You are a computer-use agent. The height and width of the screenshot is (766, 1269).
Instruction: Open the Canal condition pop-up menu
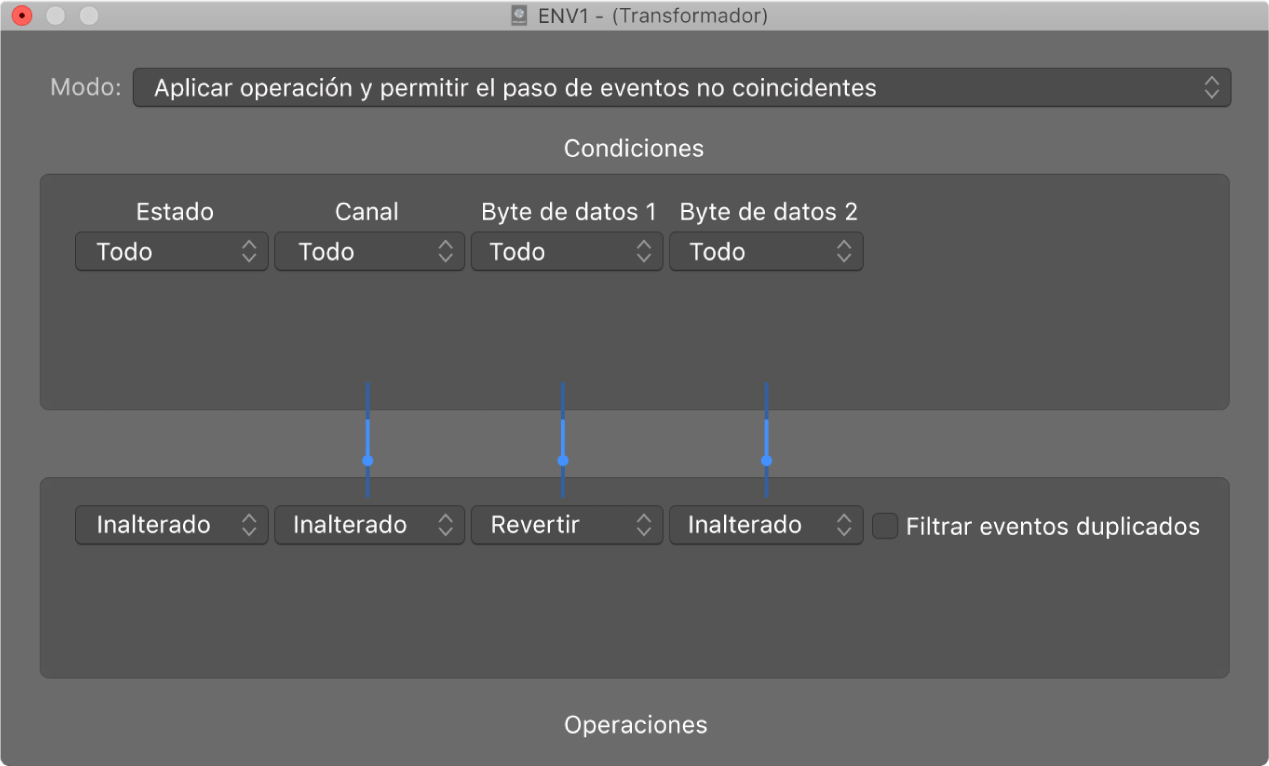point(370,252)
